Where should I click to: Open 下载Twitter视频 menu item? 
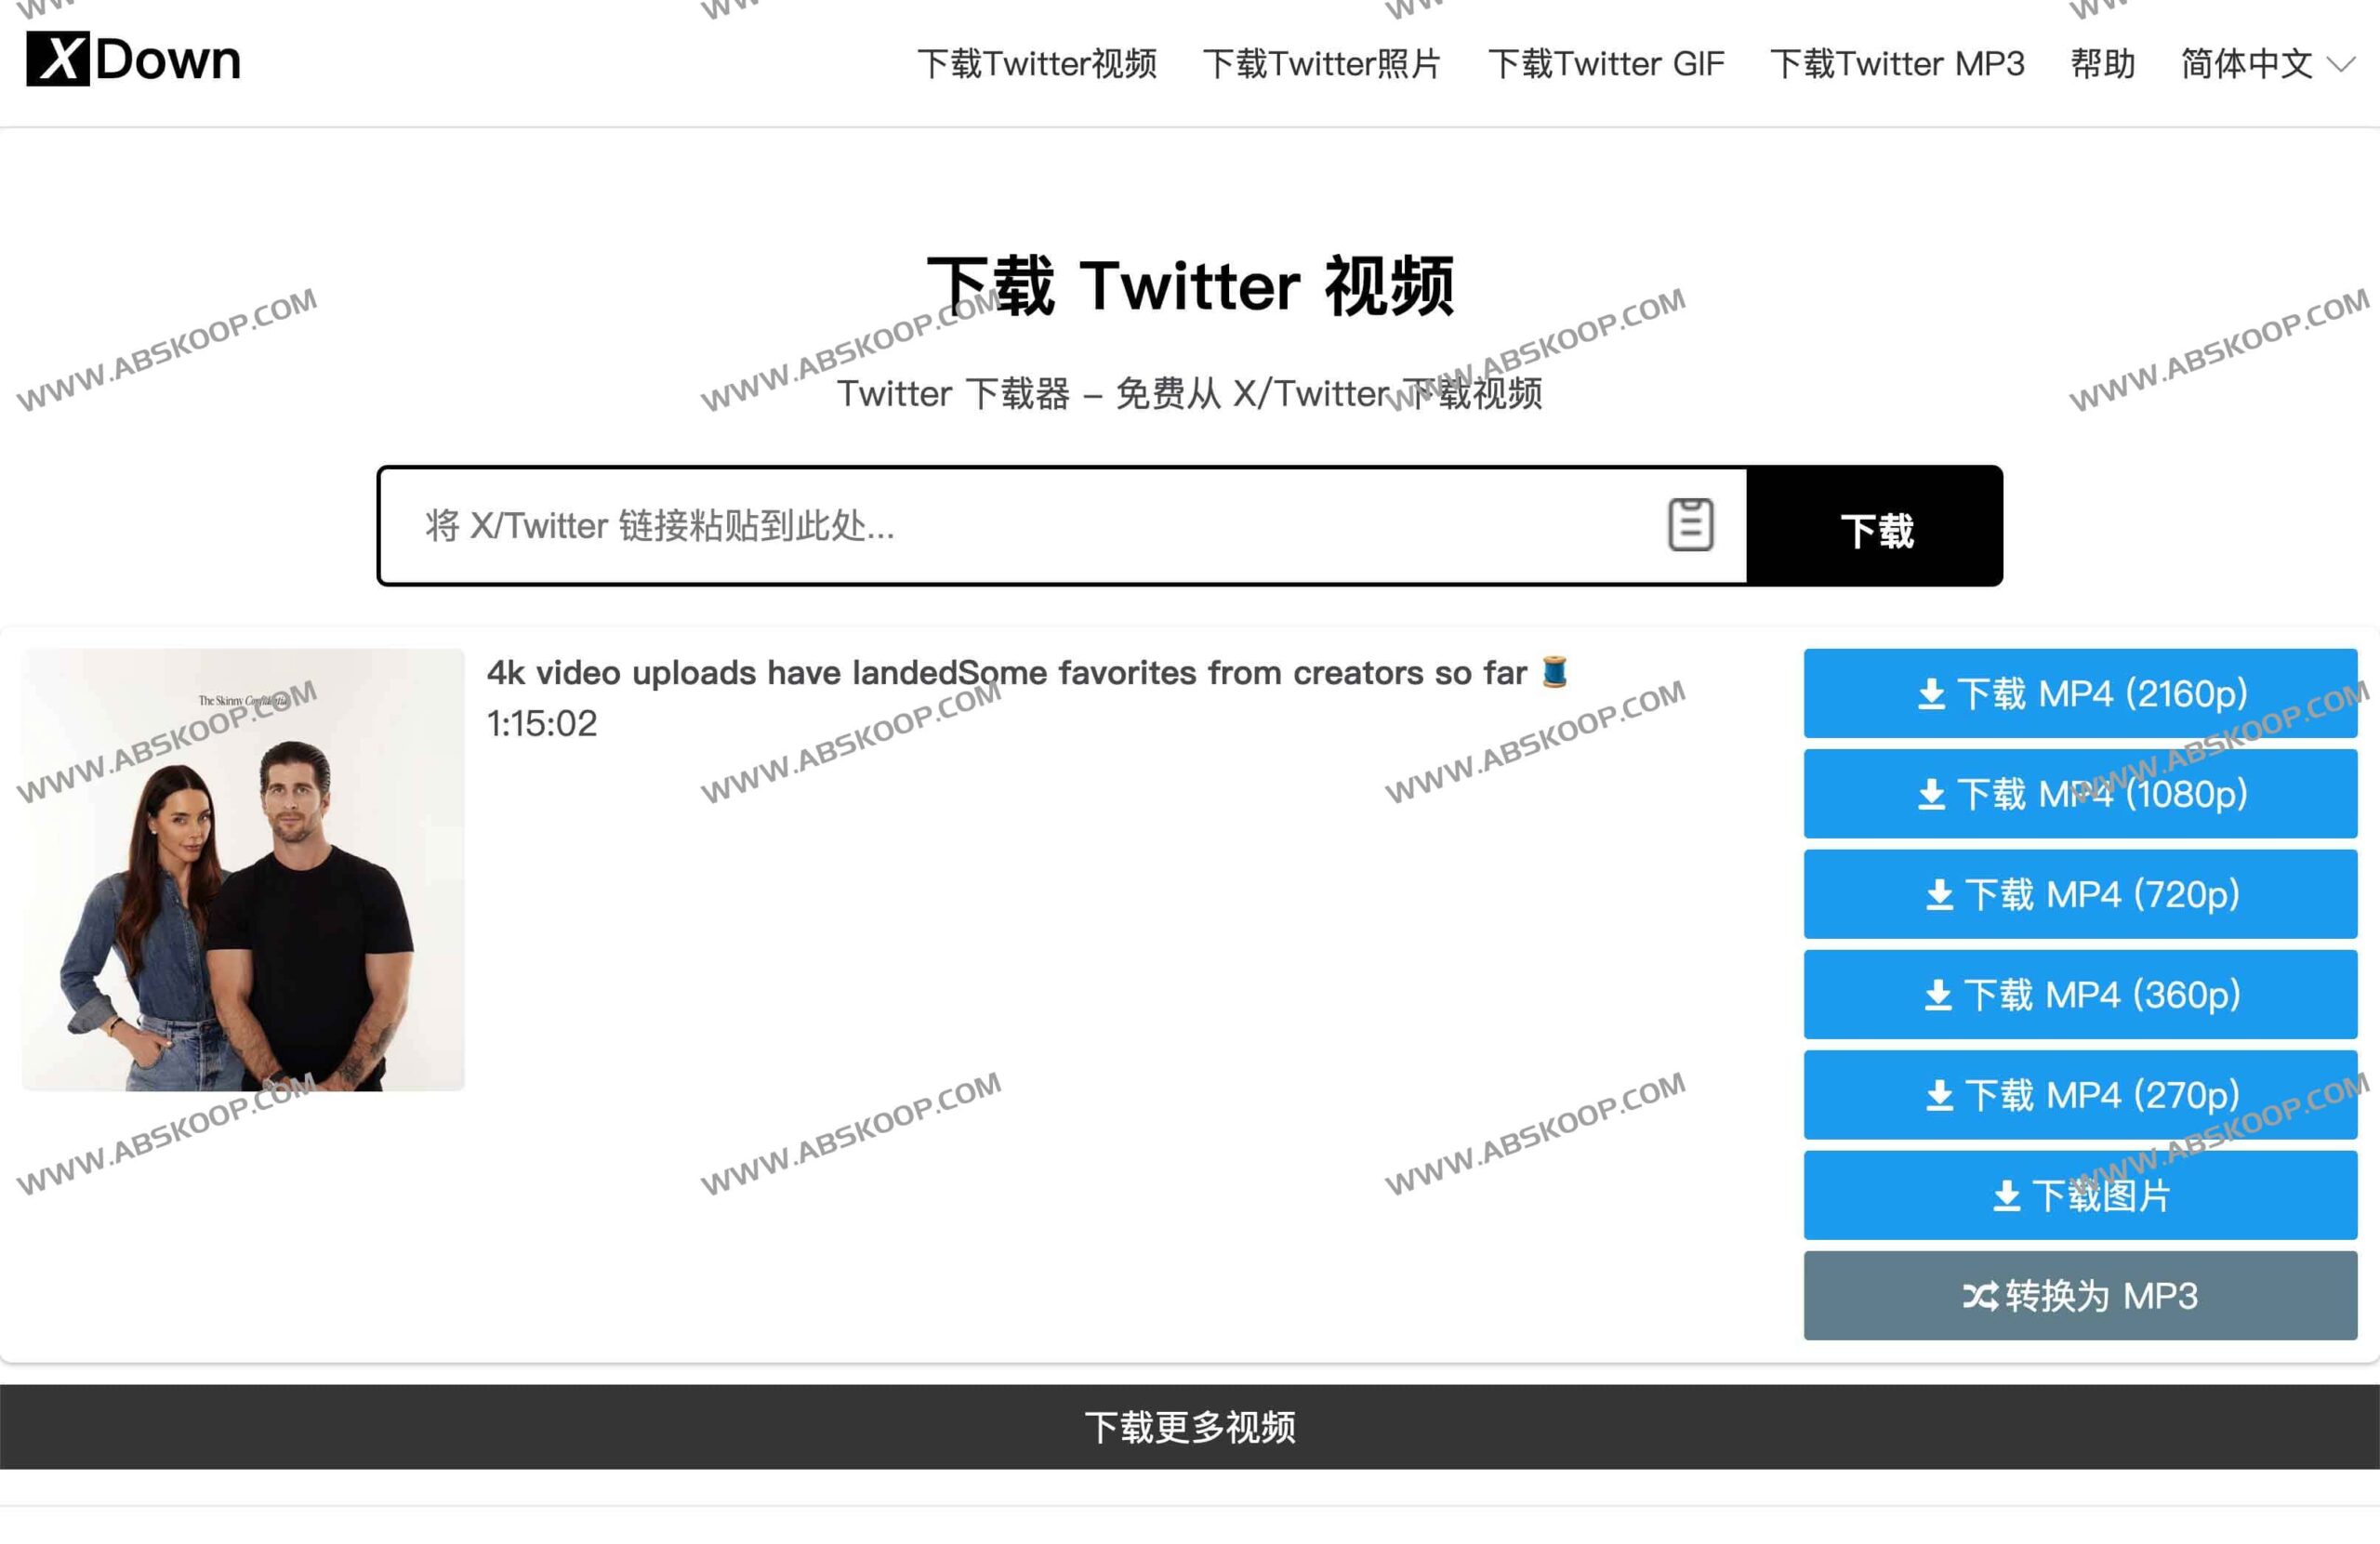point(1037,63)
